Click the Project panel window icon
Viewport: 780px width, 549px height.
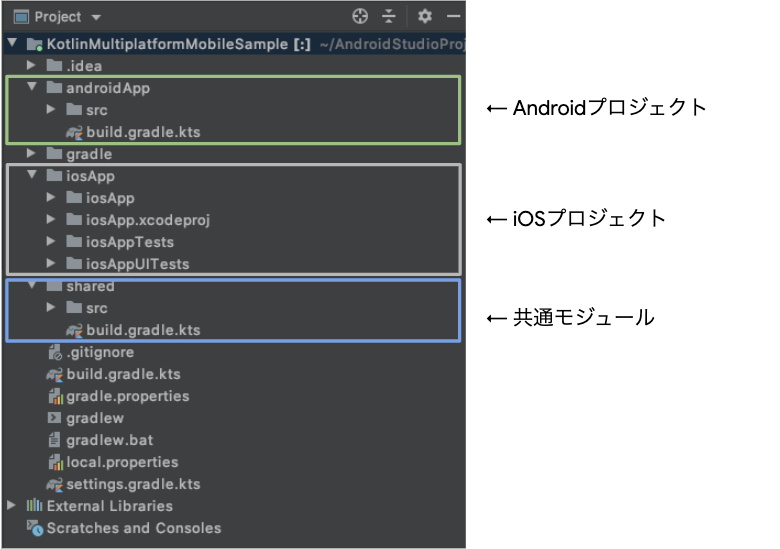(x=21, y=17)
